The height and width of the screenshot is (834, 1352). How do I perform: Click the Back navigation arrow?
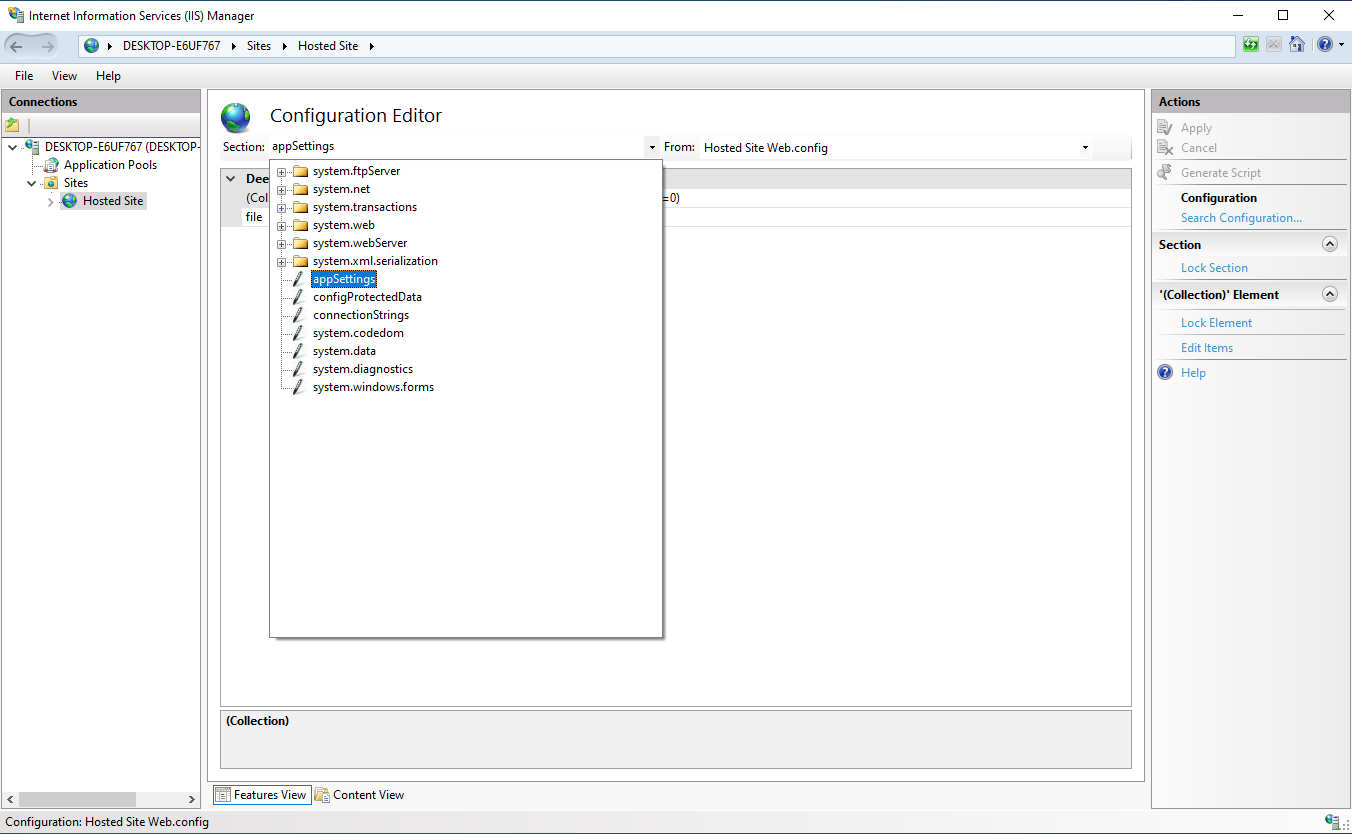[x=17, y=45]
